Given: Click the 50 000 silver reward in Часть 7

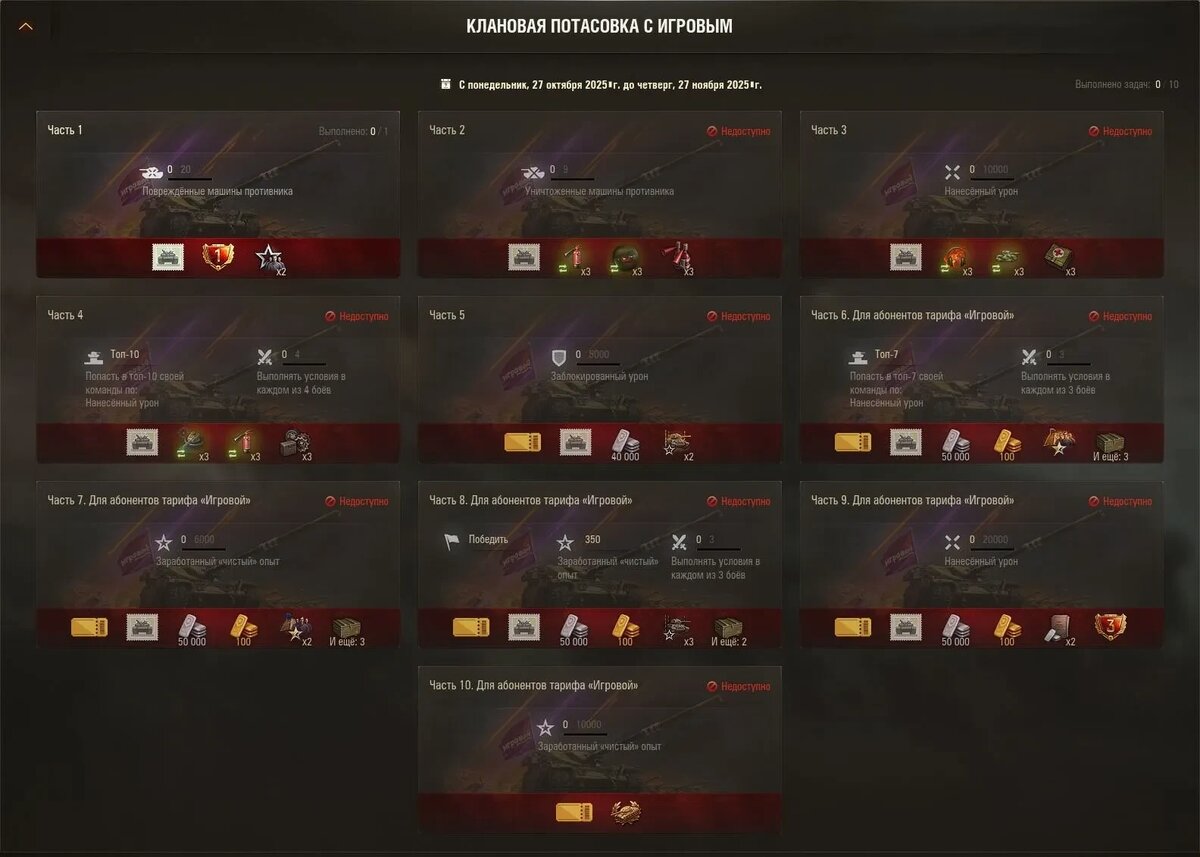Looking at the screenshot, I should 190,630.
